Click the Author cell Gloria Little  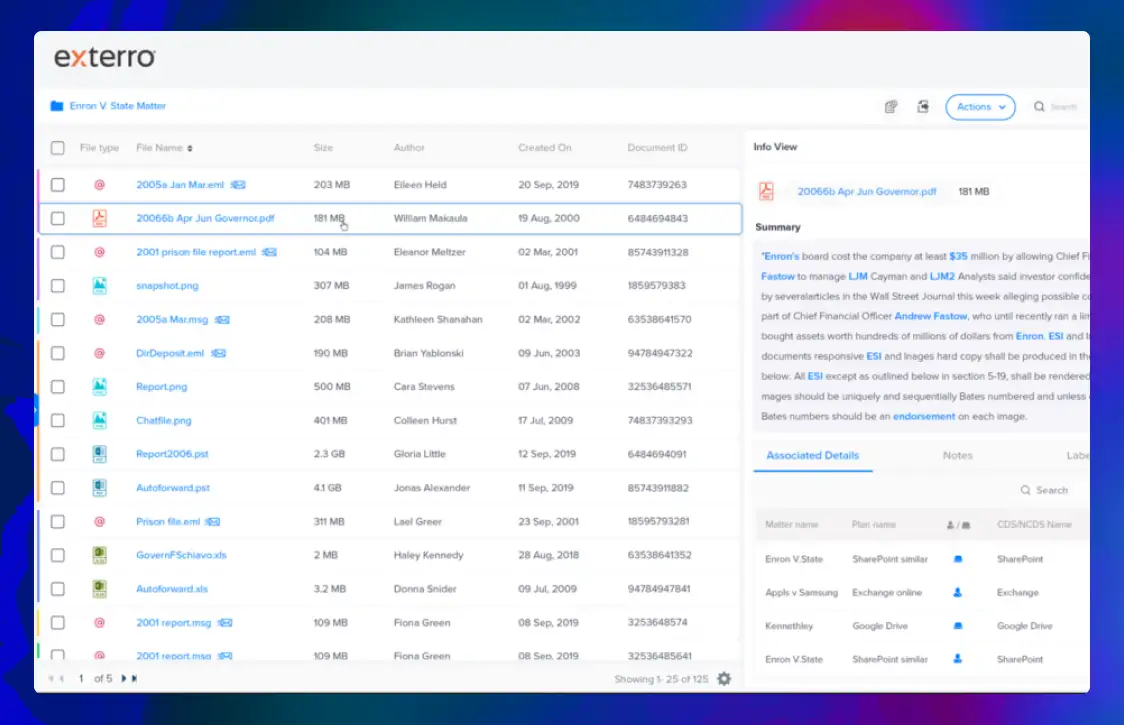tap(419, 454)
